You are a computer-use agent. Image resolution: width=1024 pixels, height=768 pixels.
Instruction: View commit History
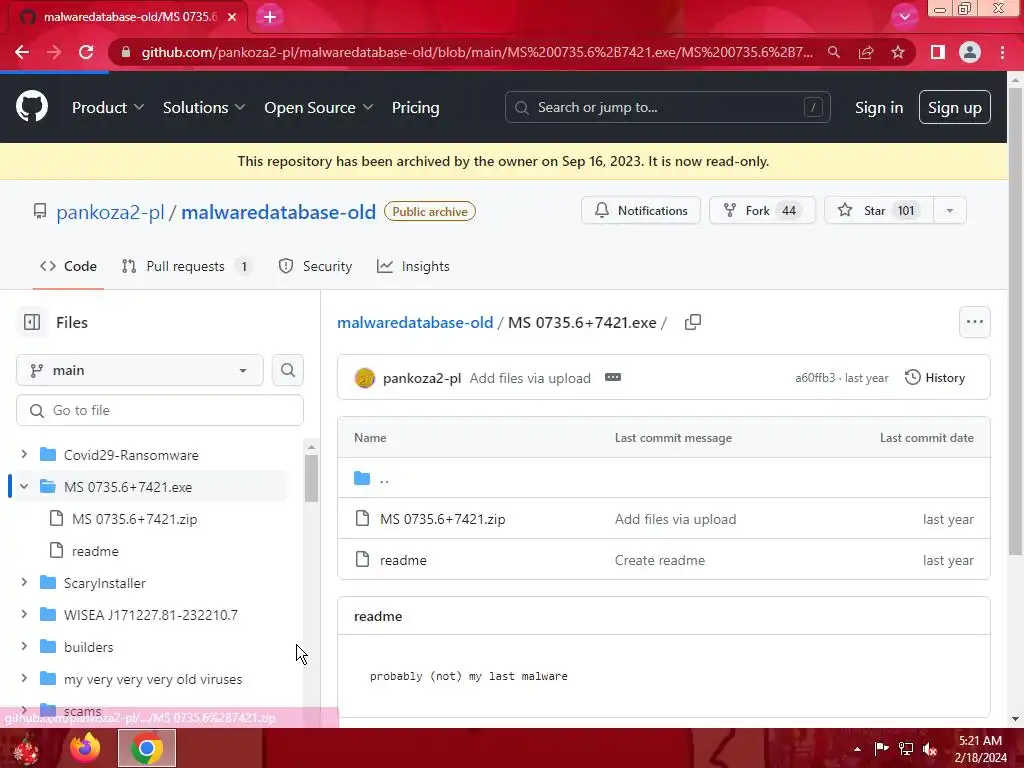pos(935,377)
